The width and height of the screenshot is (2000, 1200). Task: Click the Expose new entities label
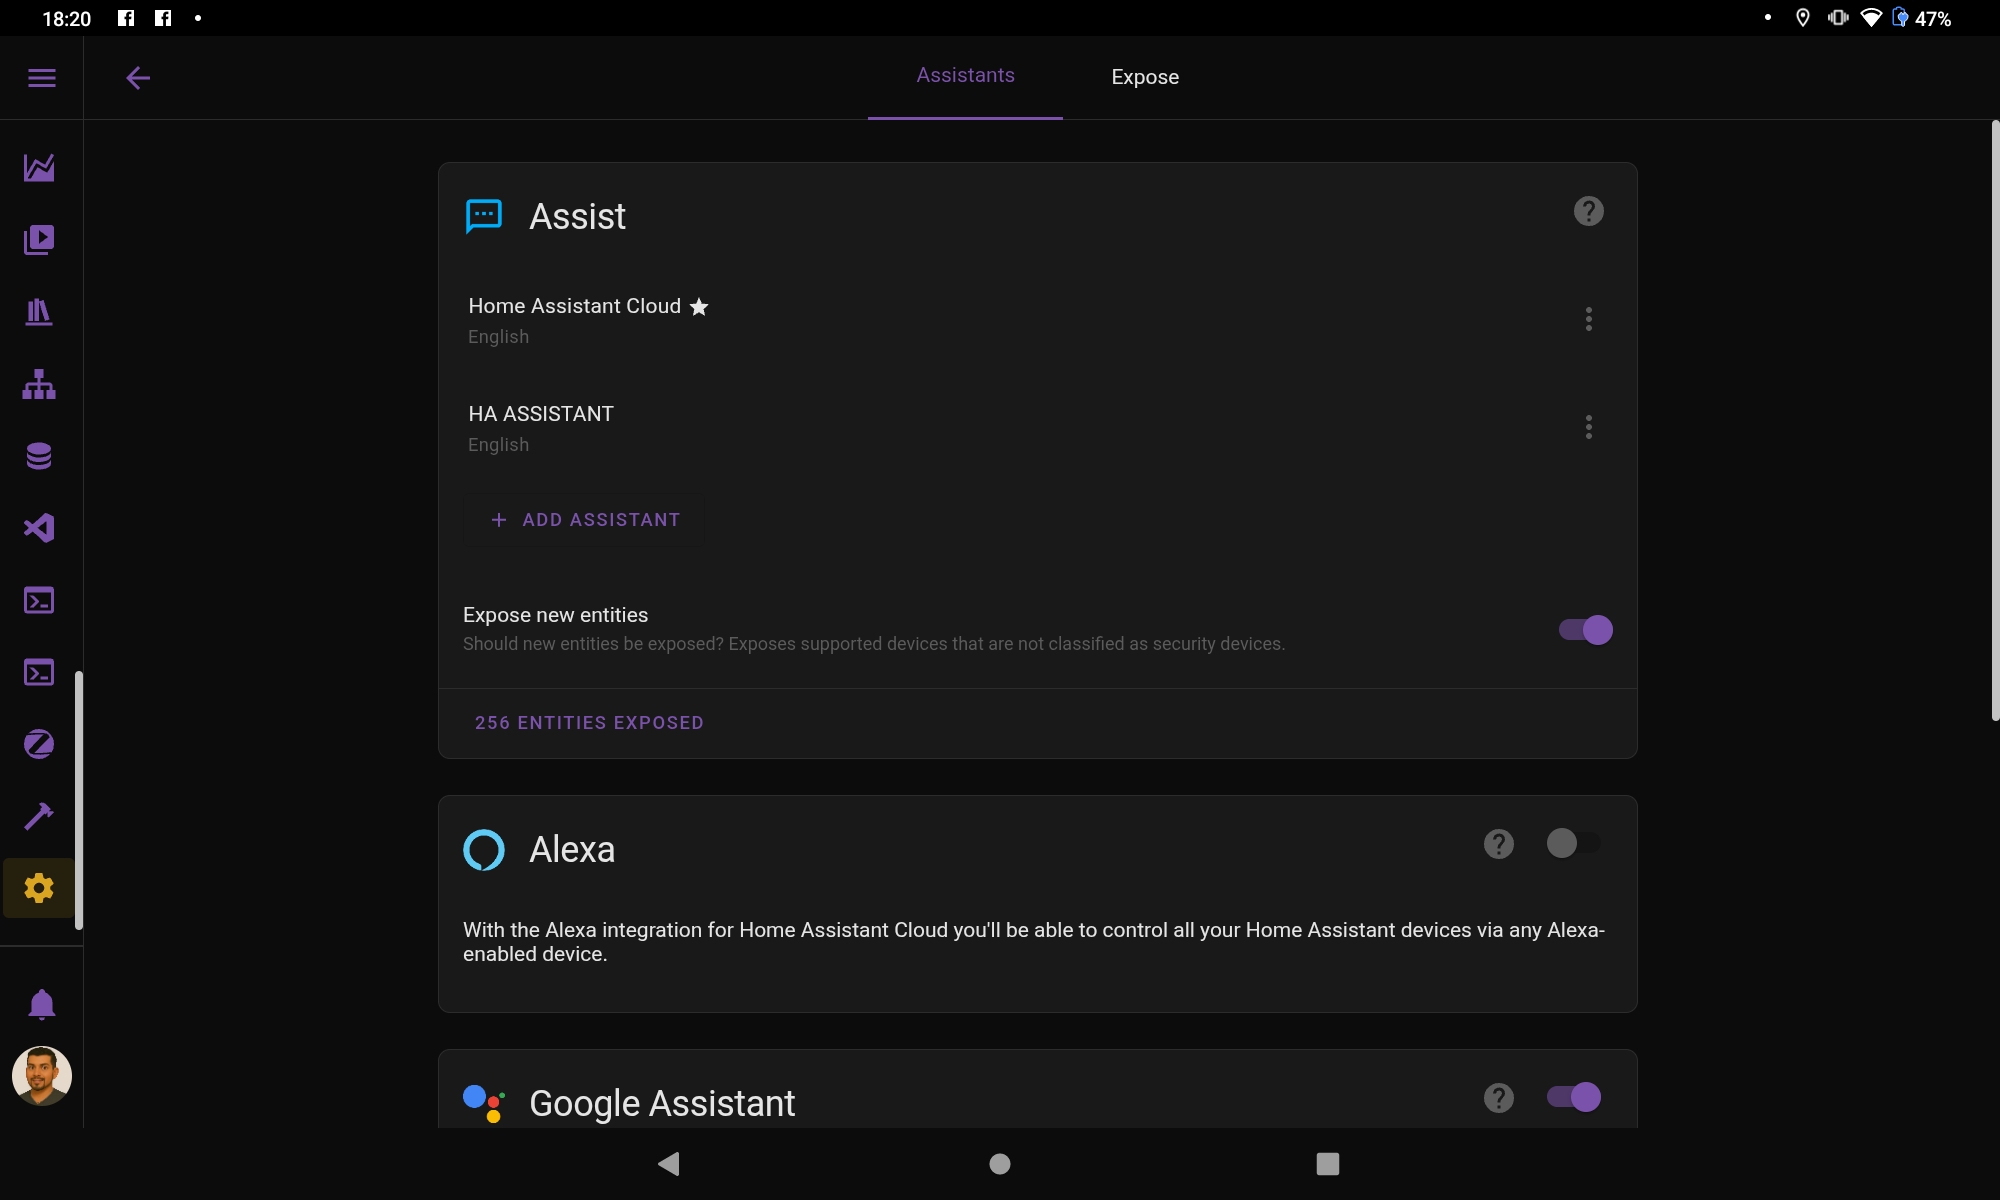[x=555, y=615]
